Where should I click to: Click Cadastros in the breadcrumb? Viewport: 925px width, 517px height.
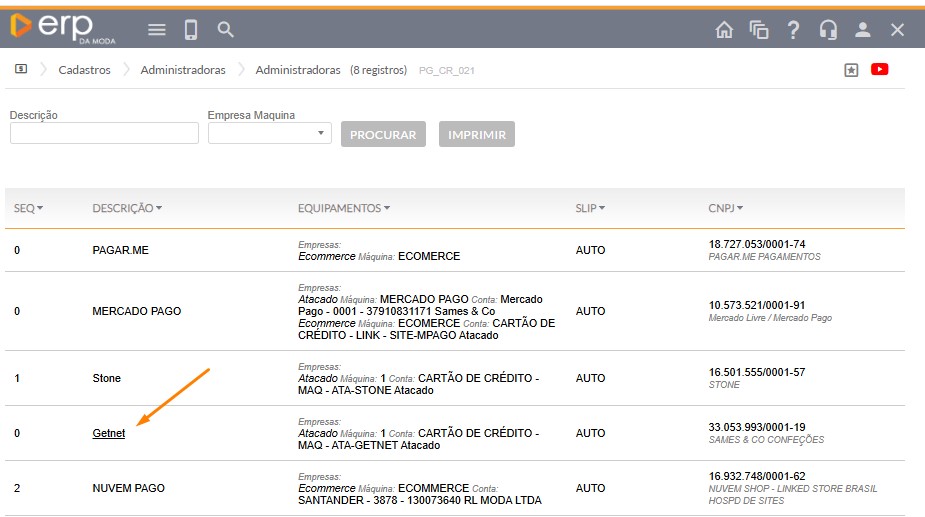click(x=85, y=70)
